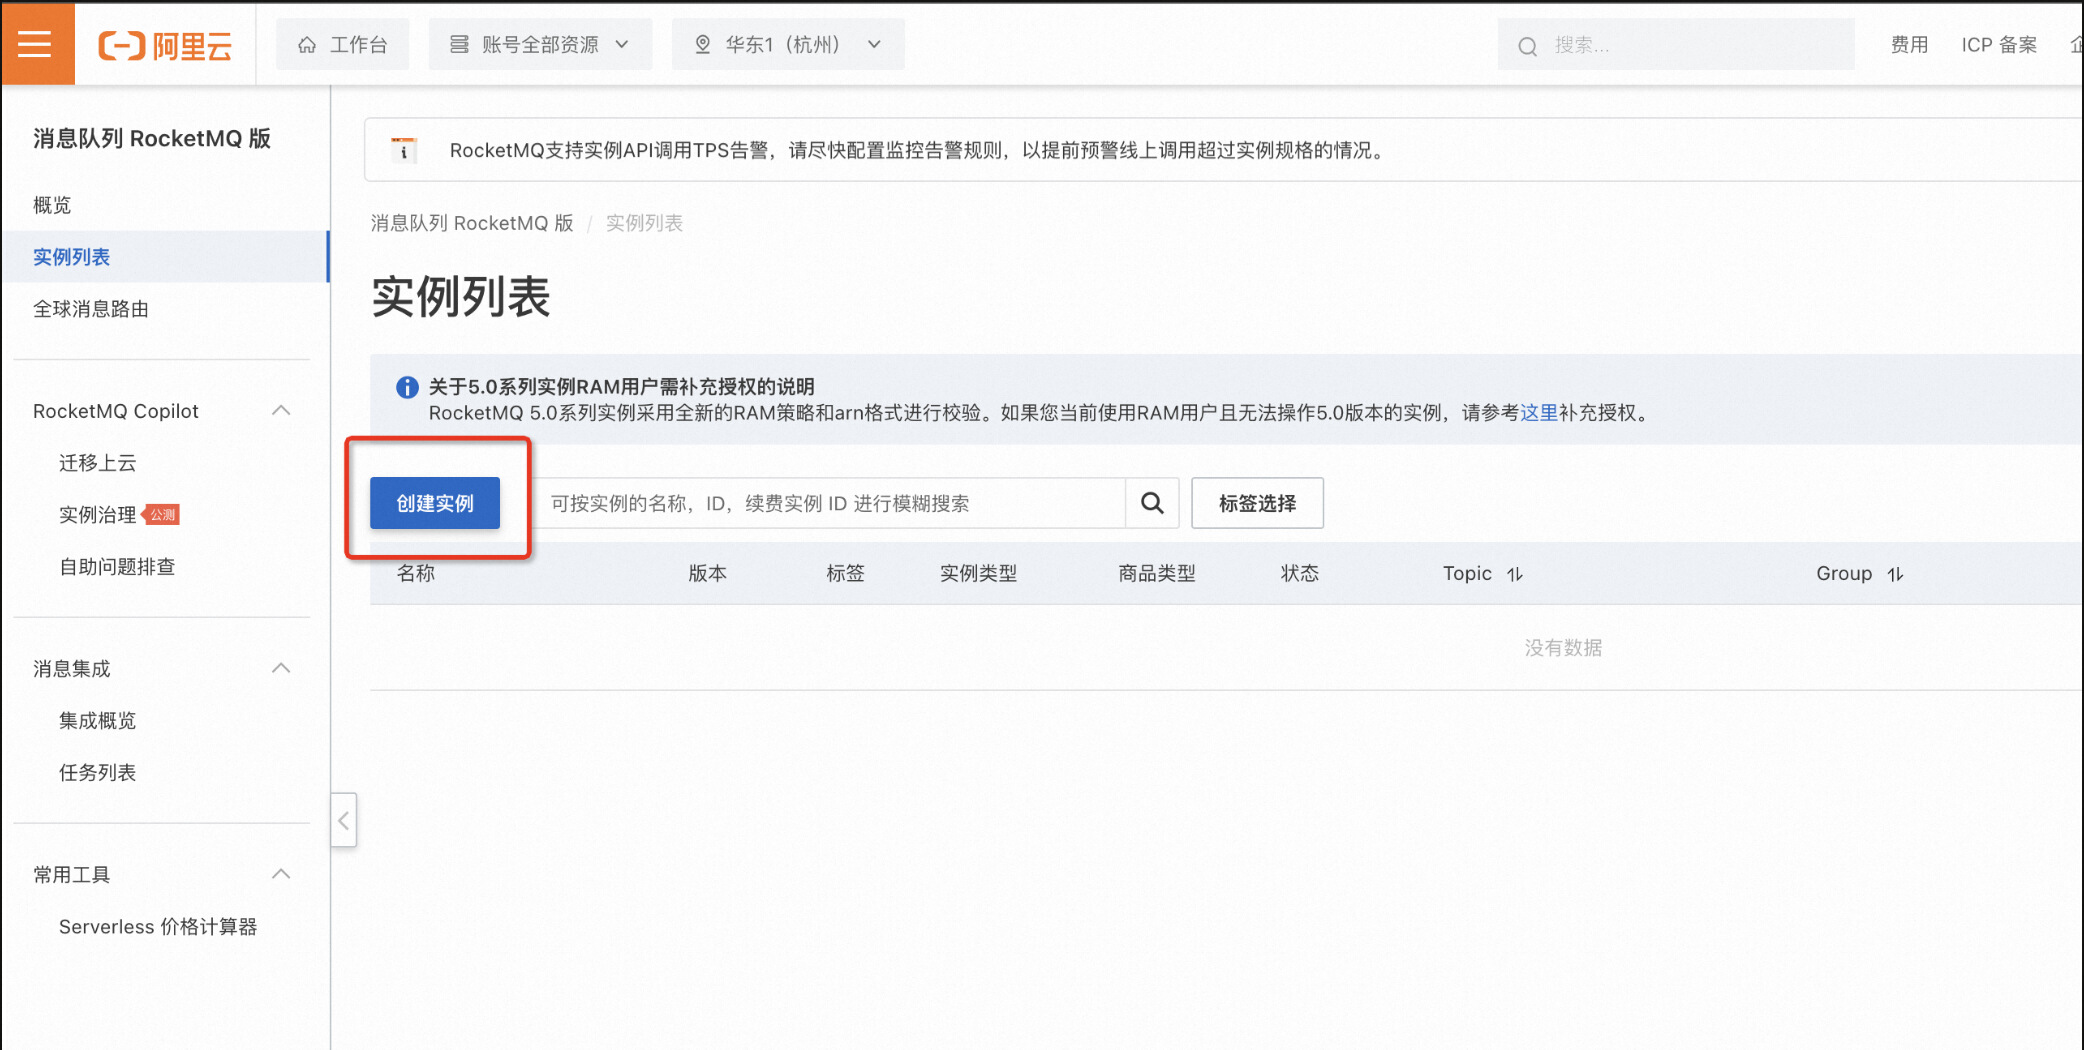Open 任务列表 in the sidebar
The image size is (2084, 1050).
[x=97, y=773]
